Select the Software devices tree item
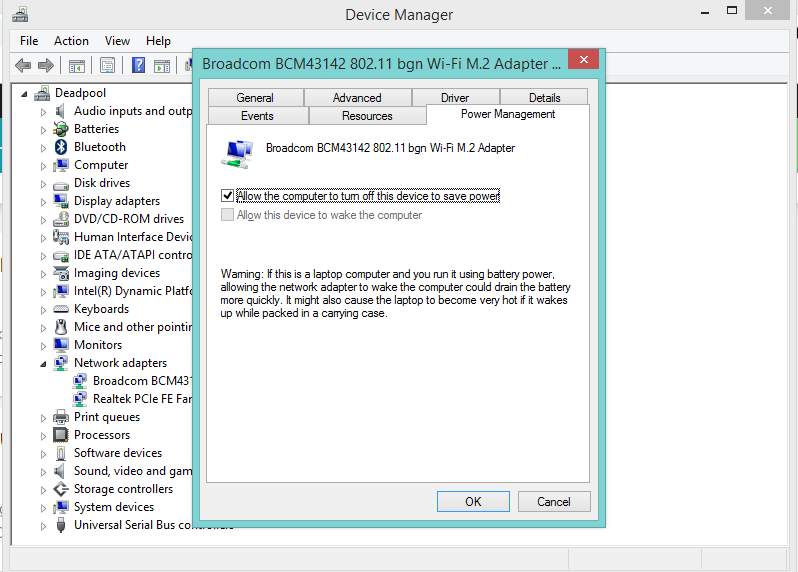Viewport: 798px width, 572px height. pyautogui.click(x=118, y=453)
